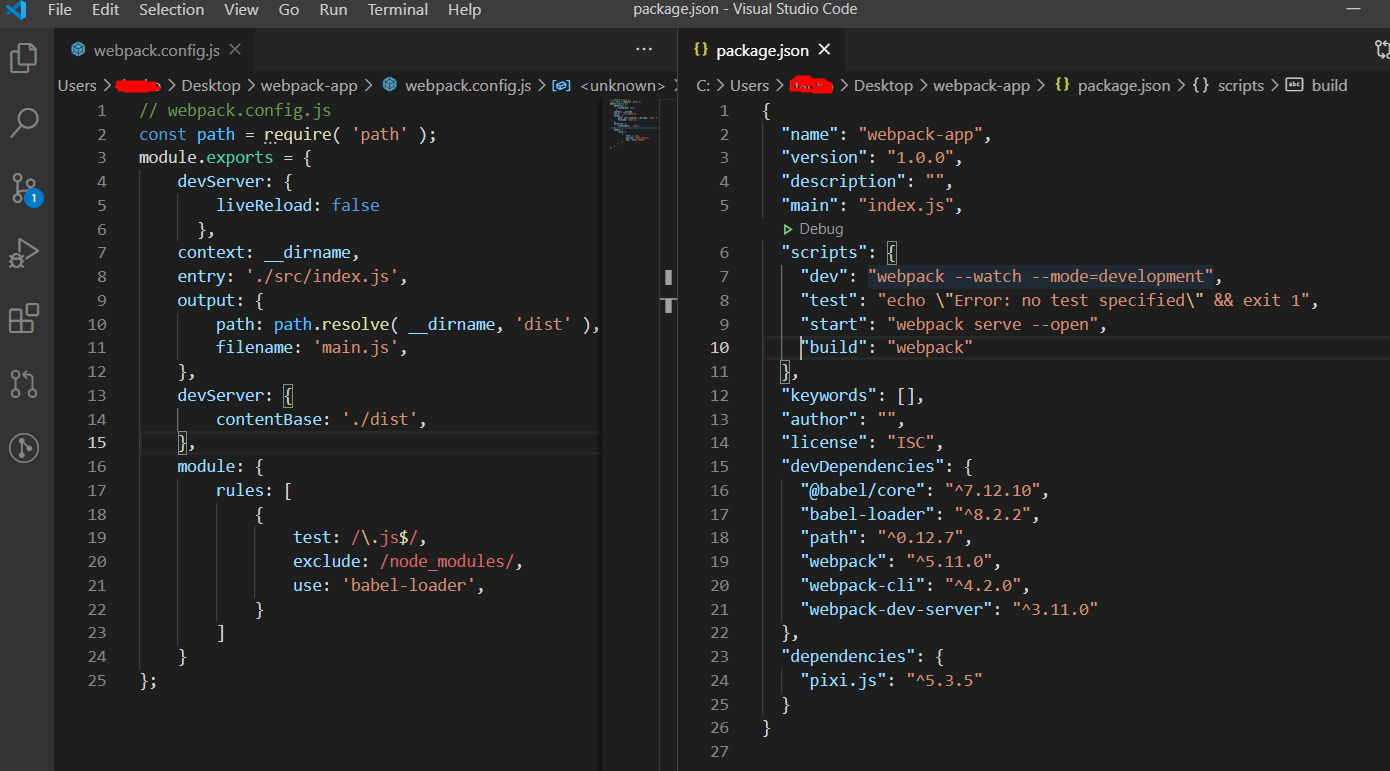
Task: Click the "license": "ISC" line
Action: coord(862,443)
